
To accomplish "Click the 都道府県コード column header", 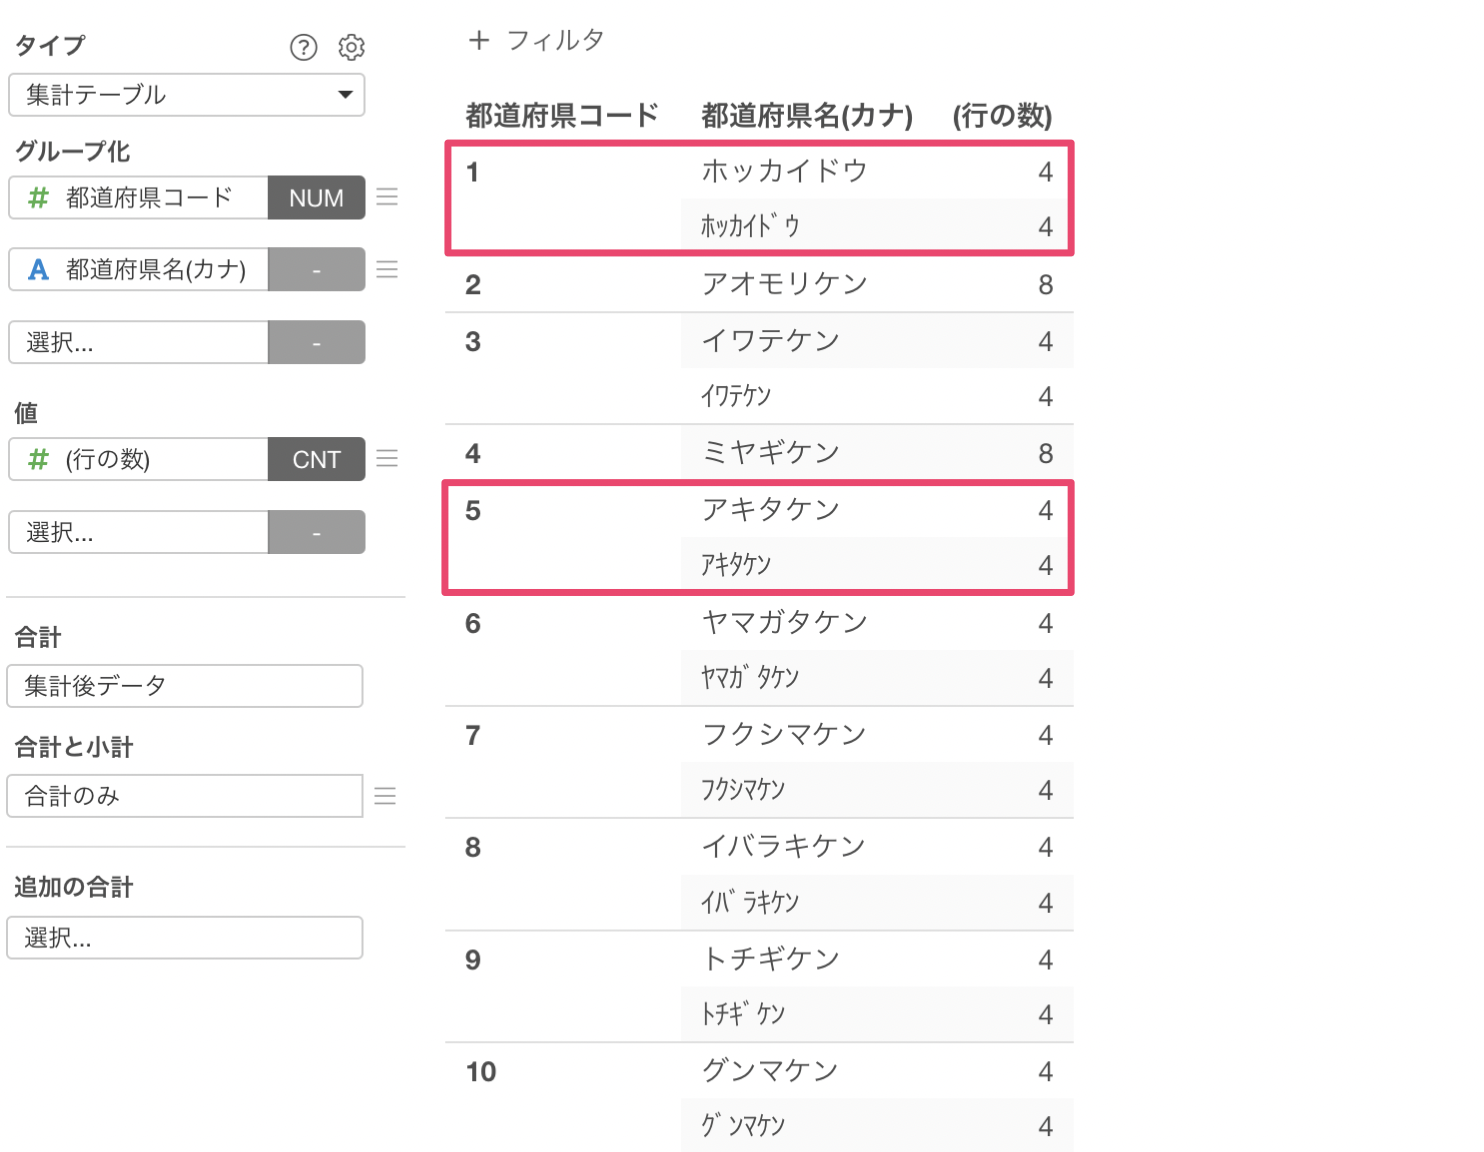I will coord(562,116).
